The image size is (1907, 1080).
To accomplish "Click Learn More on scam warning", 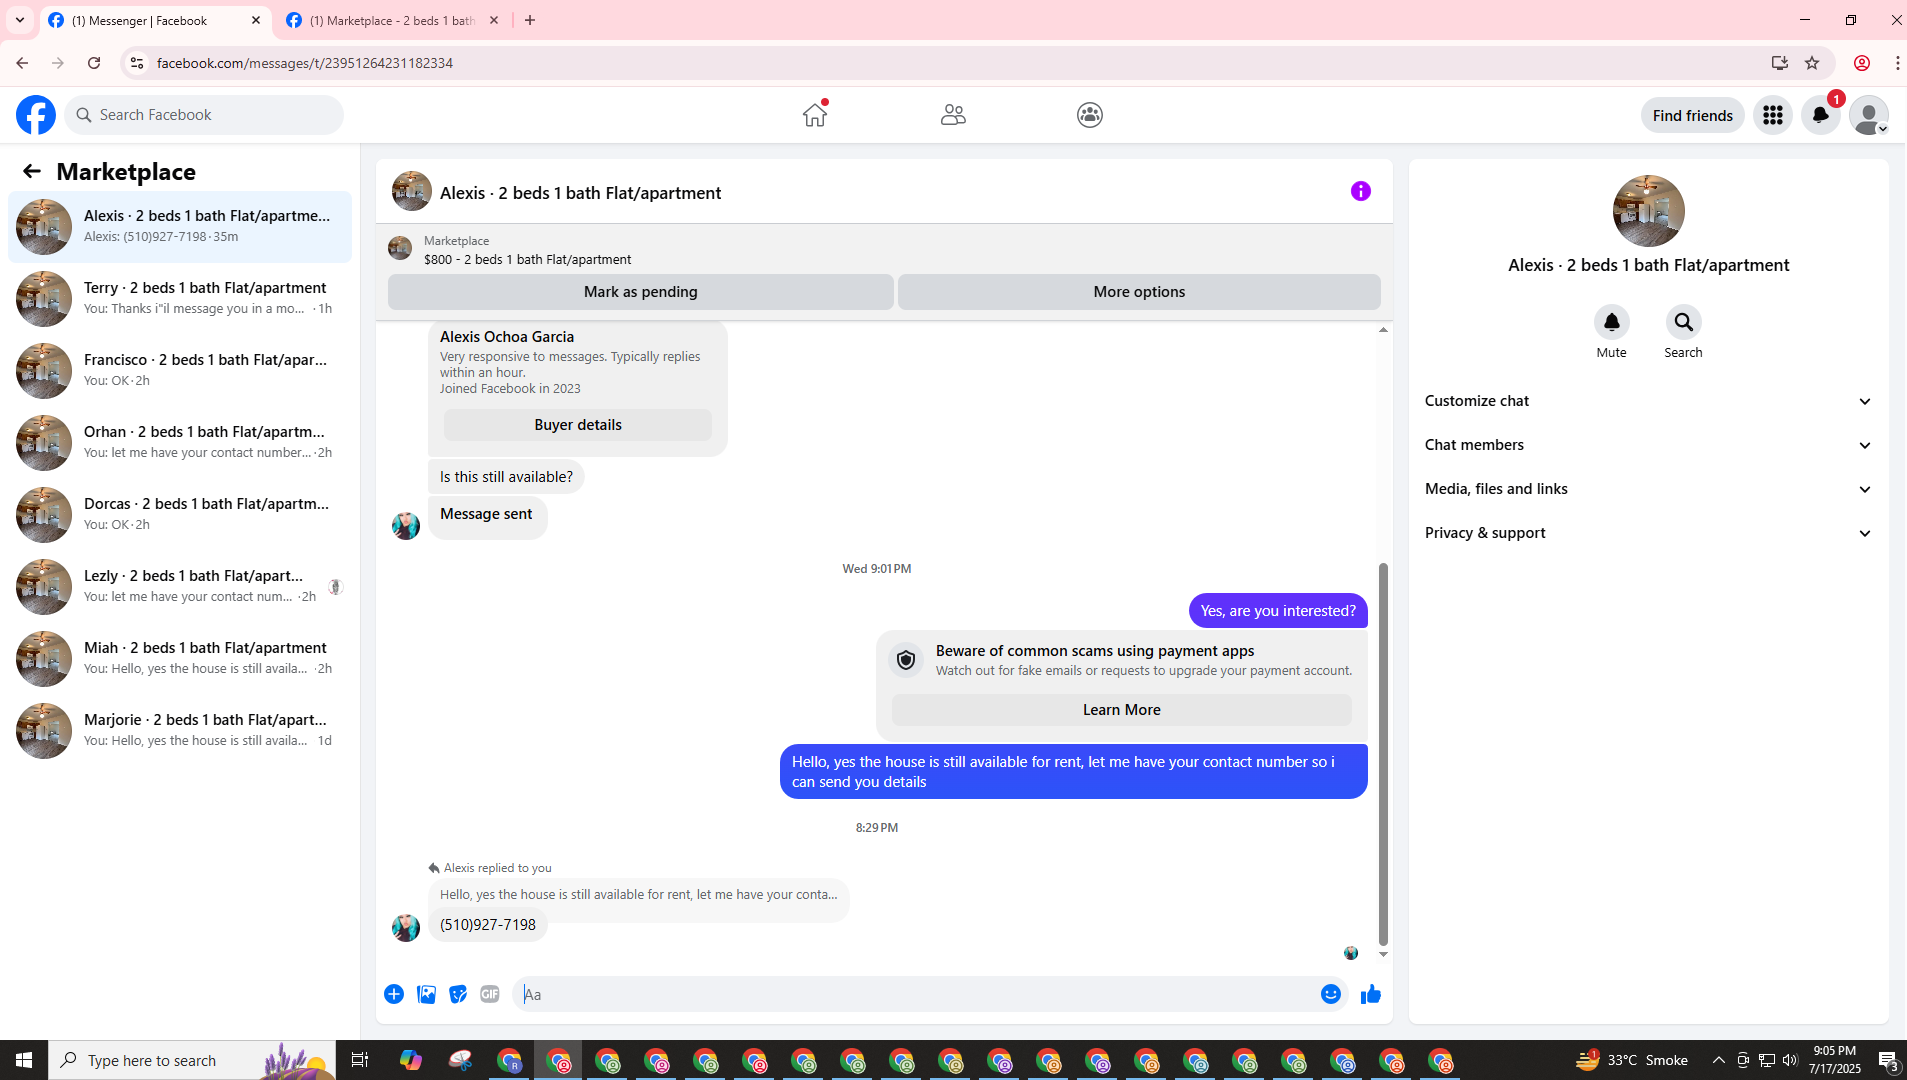I will 1122,710.
